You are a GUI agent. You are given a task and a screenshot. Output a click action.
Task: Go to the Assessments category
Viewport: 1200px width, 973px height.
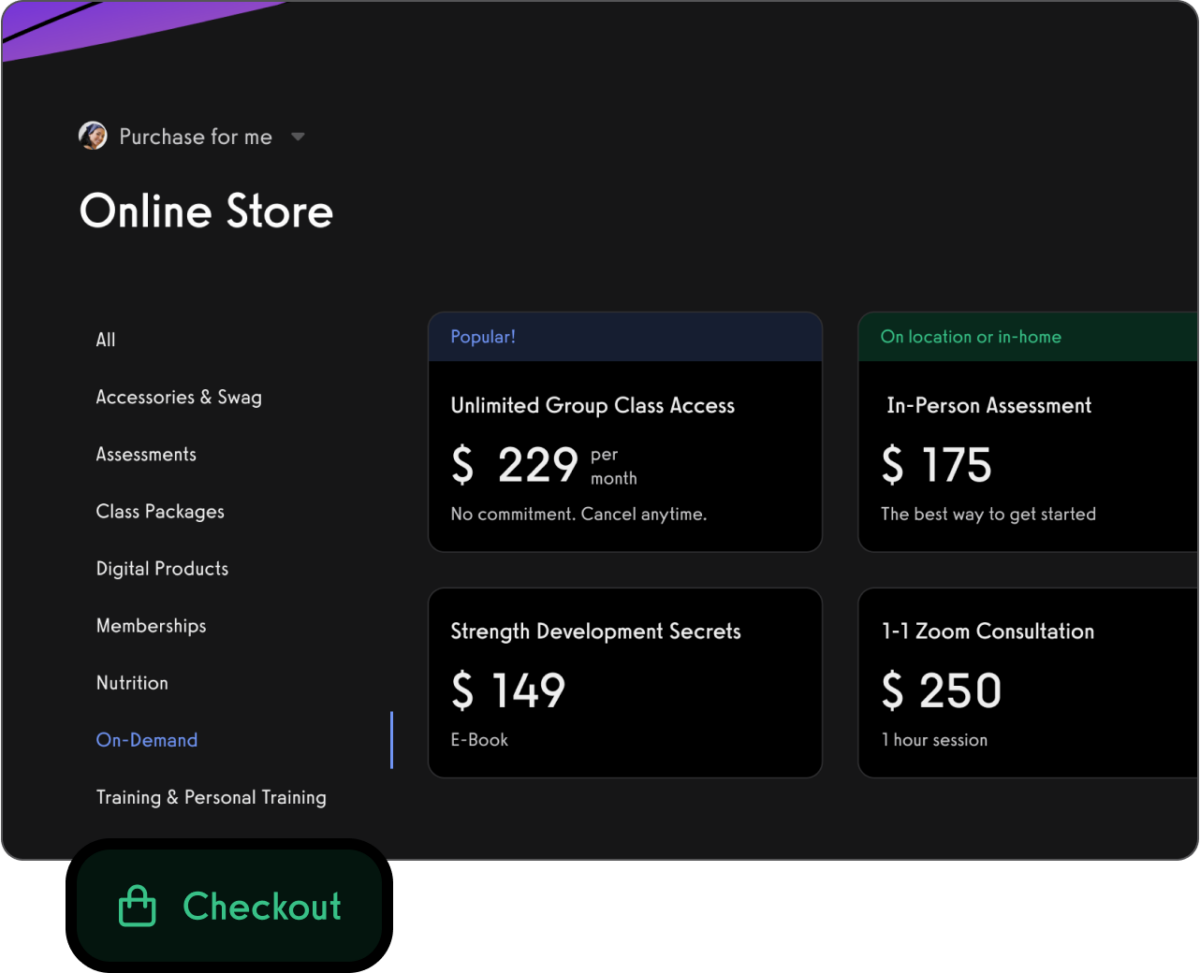point(146,454)
